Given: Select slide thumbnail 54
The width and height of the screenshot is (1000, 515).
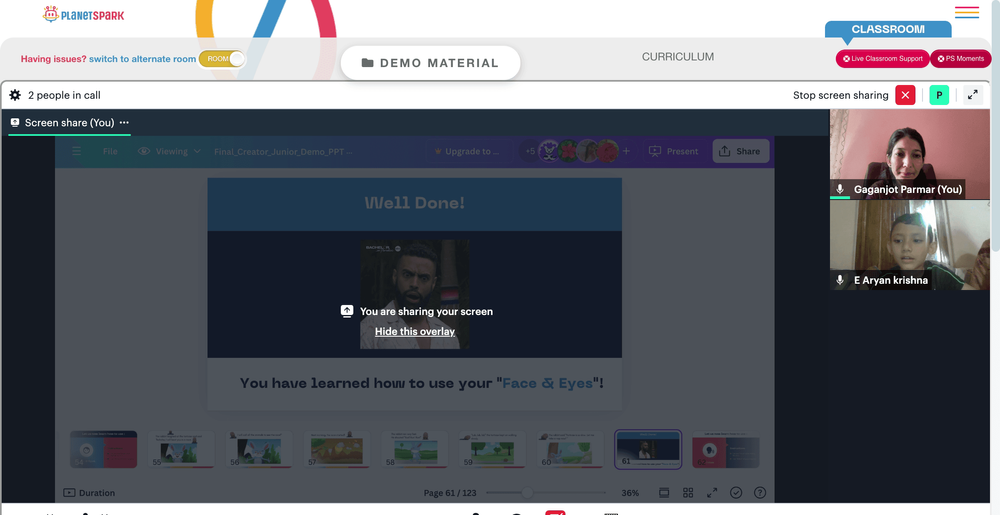Looking at the screenshot, I should tap(103, 449).
